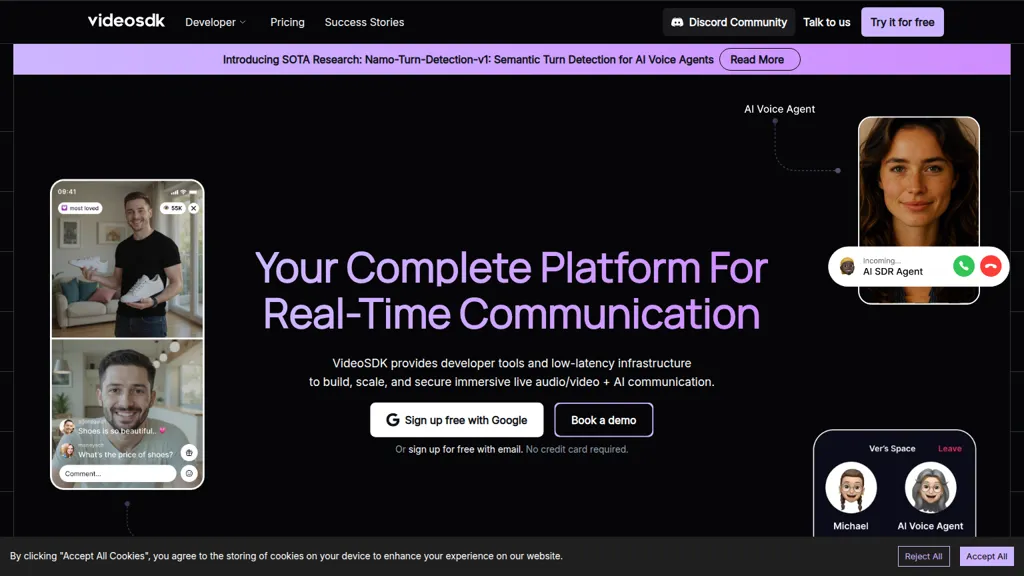
Task: Accept All cookies
Action: (x=986, y=556)
